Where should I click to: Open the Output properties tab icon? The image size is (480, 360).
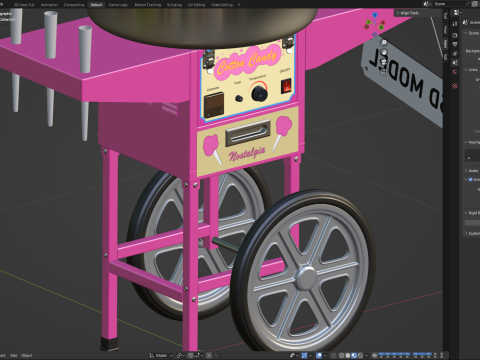[x=455, y=44]
